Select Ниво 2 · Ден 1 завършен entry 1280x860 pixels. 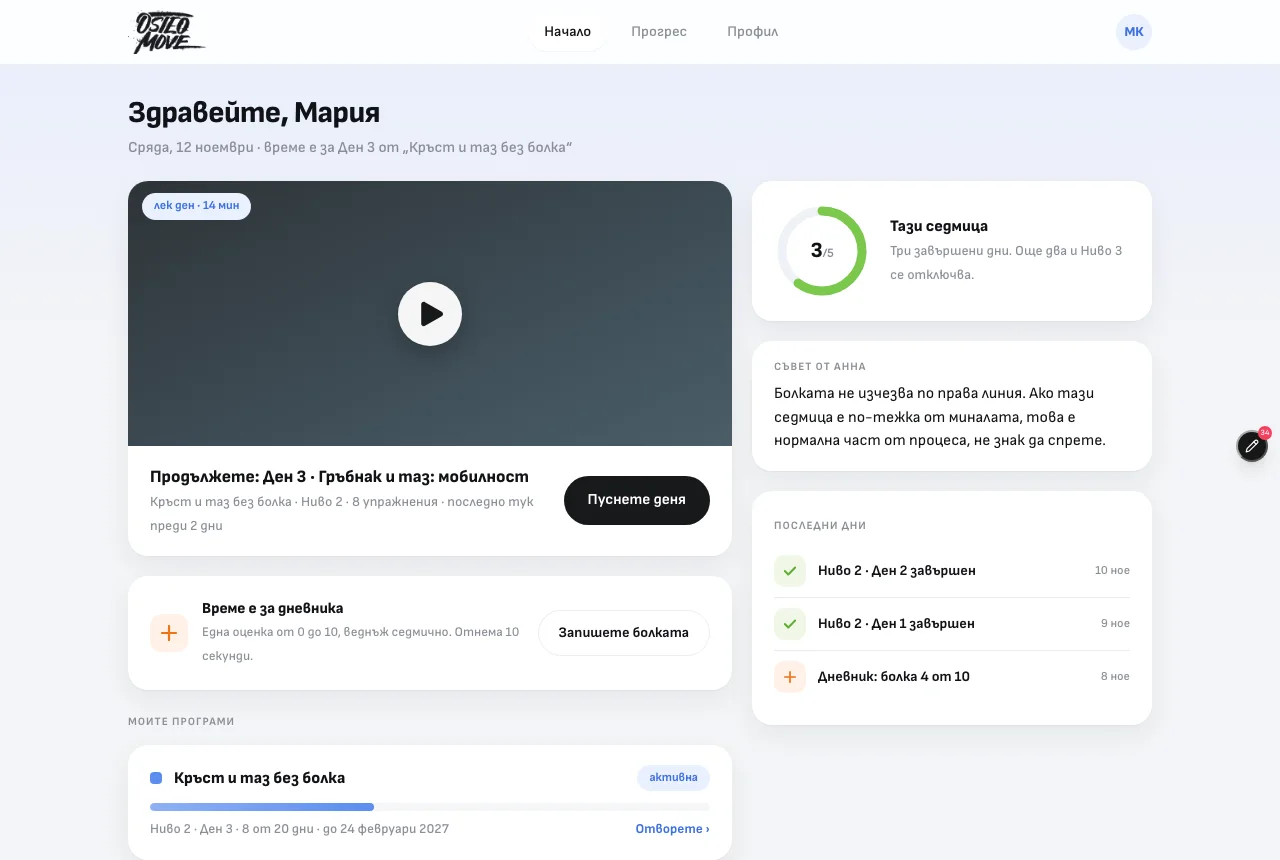tap(952, 624)
